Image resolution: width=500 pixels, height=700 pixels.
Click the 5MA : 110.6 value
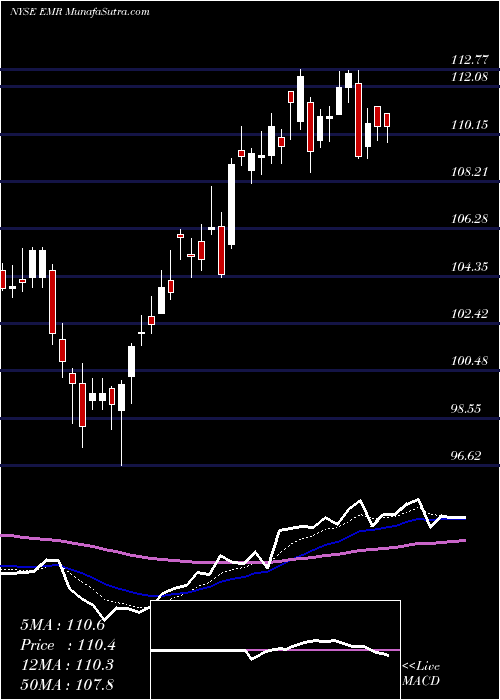coord(62,625)
